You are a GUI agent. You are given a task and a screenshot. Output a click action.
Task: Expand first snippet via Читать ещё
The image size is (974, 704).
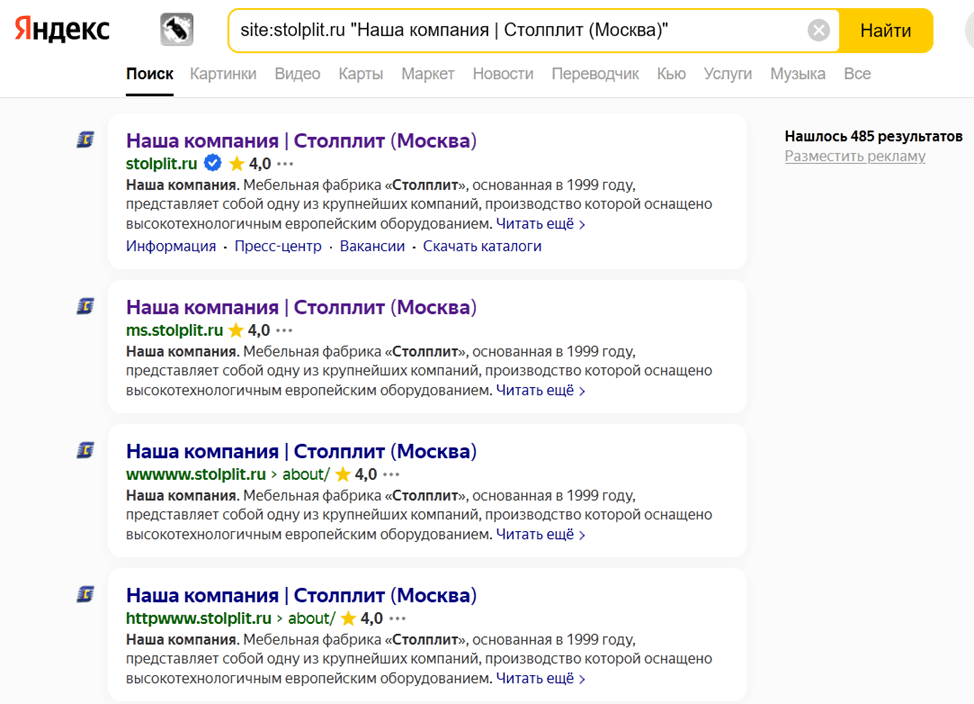tap(540, 224)
